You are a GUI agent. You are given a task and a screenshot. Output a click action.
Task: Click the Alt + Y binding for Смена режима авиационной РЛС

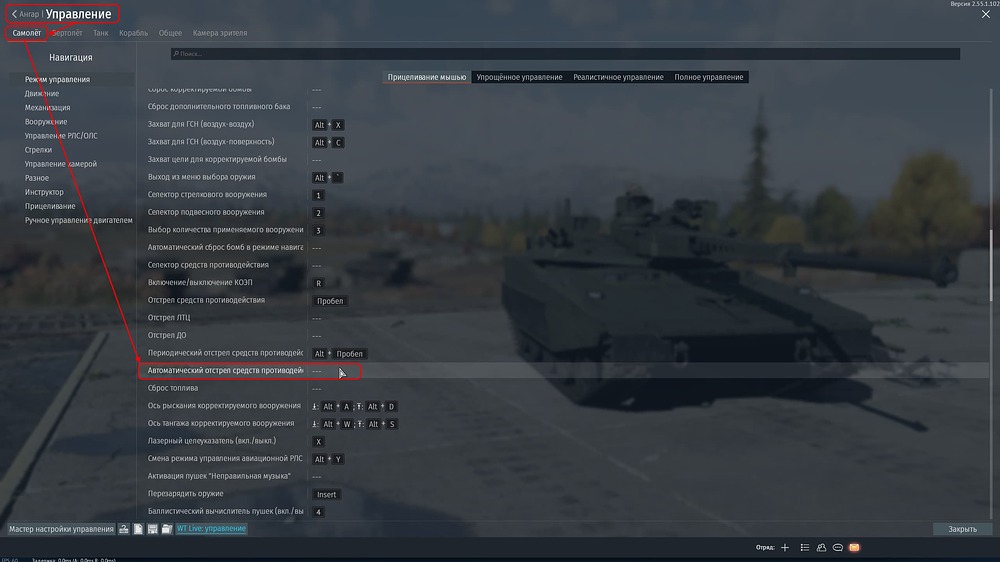click(x=328, y=459)
